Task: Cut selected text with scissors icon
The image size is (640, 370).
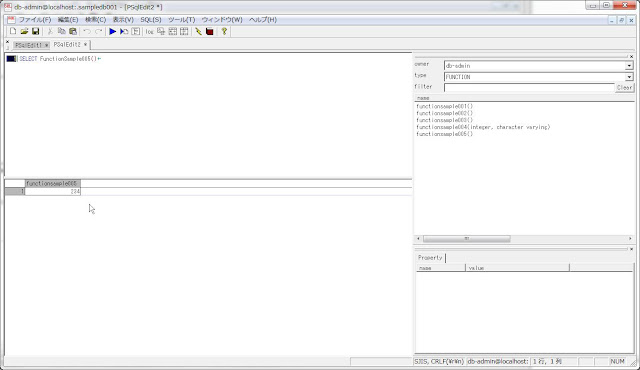Action: pos(50,31)
